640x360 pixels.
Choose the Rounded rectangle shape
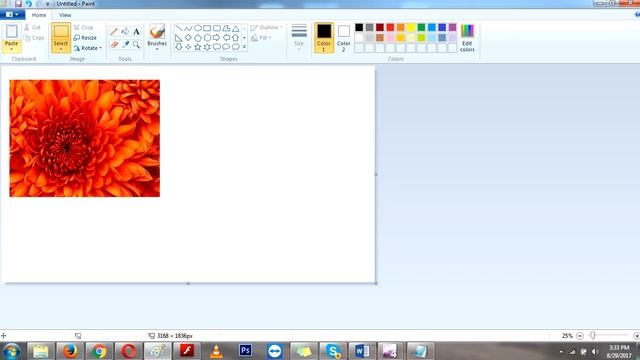(217, 28)
